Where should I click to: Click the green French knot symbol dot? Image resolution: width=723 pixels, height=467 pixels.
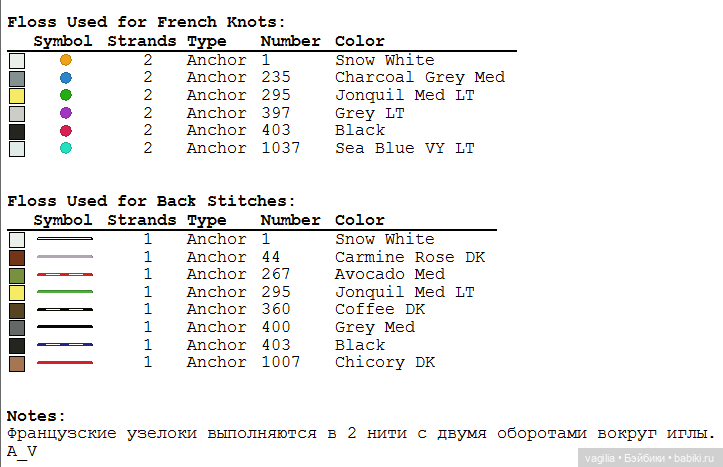(66, 95)
